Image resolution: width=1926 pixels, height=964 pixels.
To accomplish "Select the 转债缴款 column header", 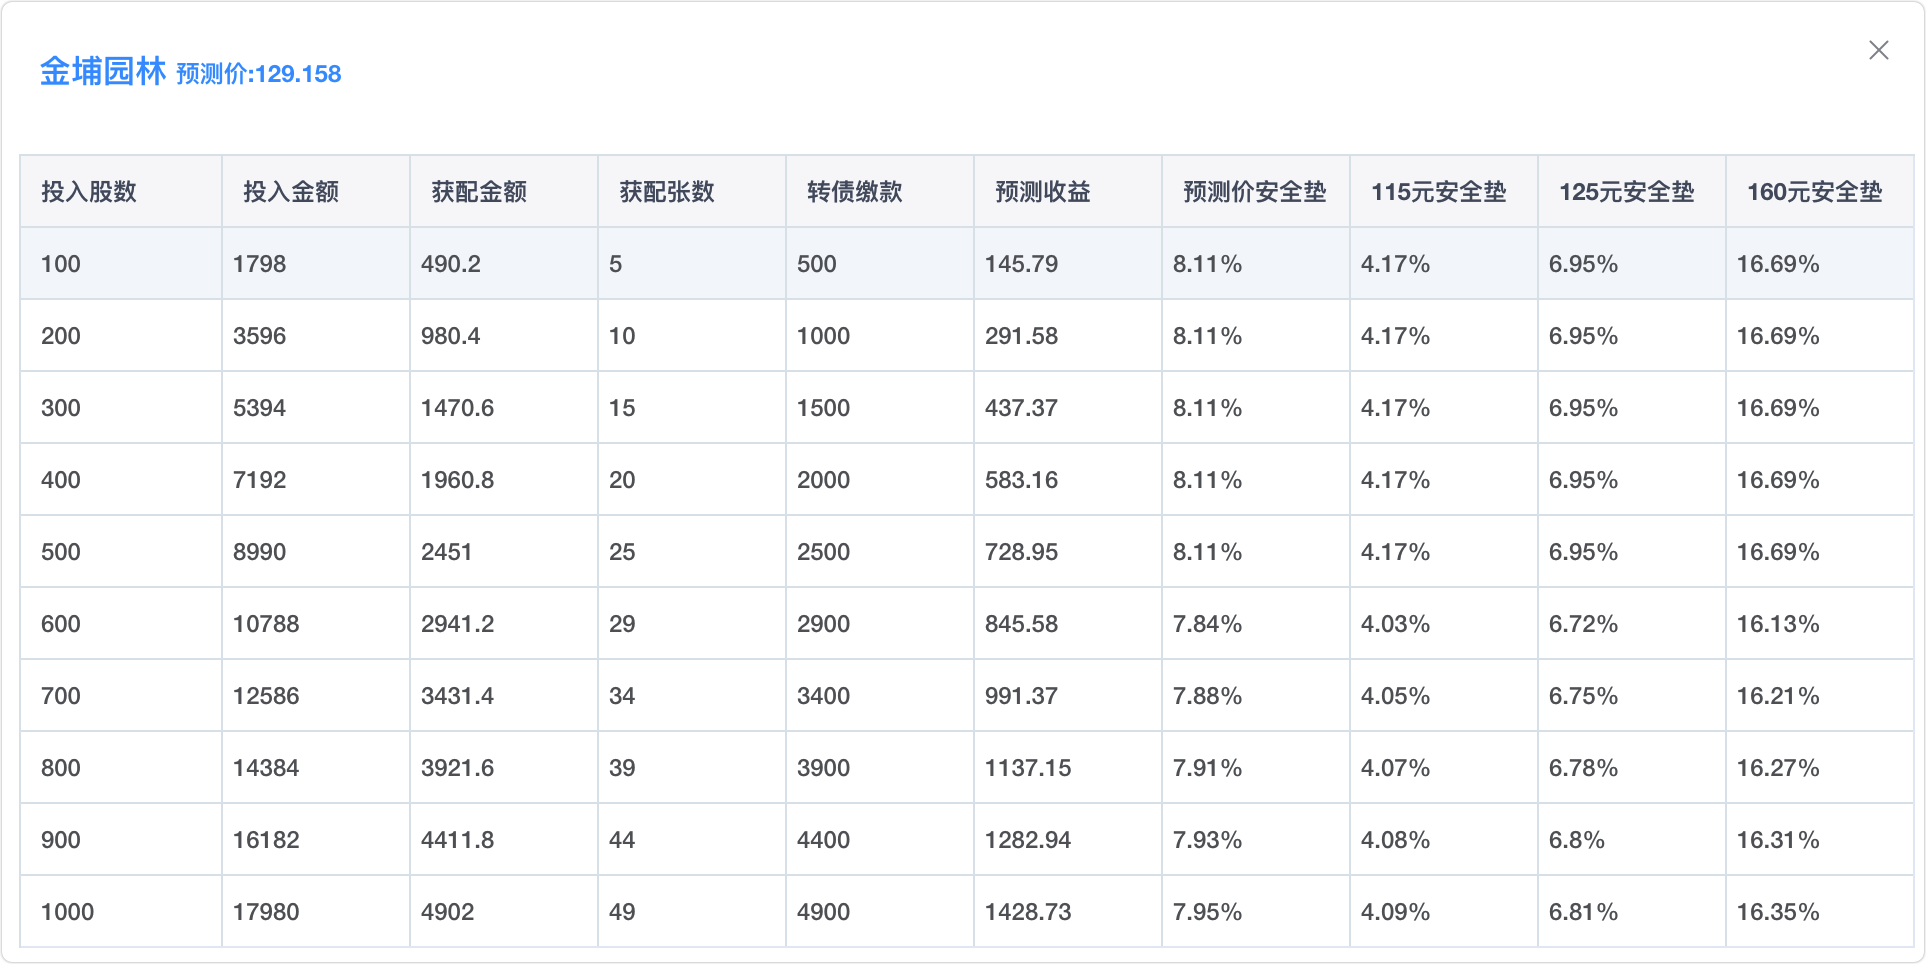I will (x=855, y=192).
